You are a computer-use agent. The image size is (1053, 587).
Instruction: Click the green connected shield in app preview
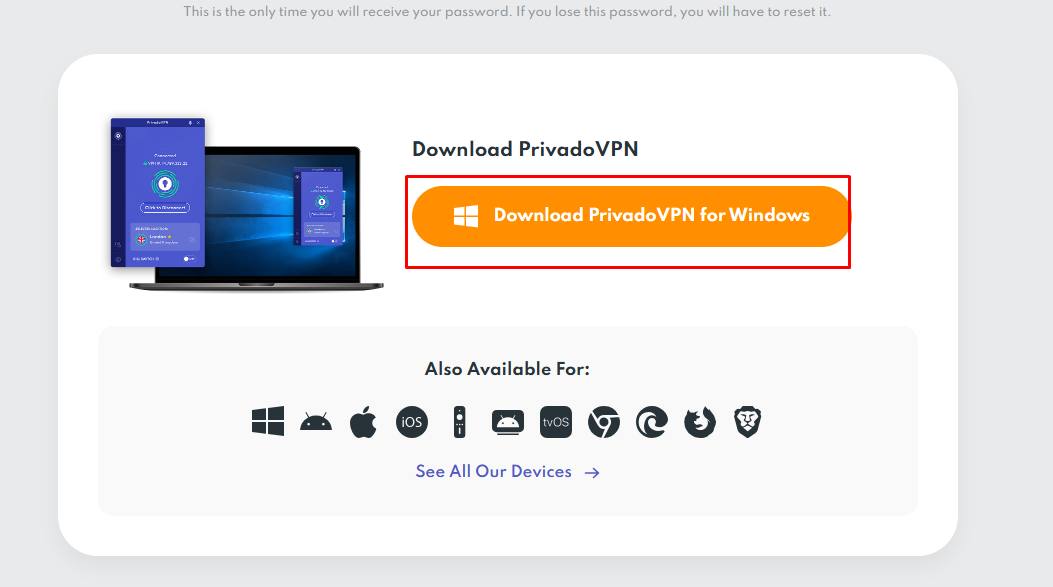(x=165, y=184)
